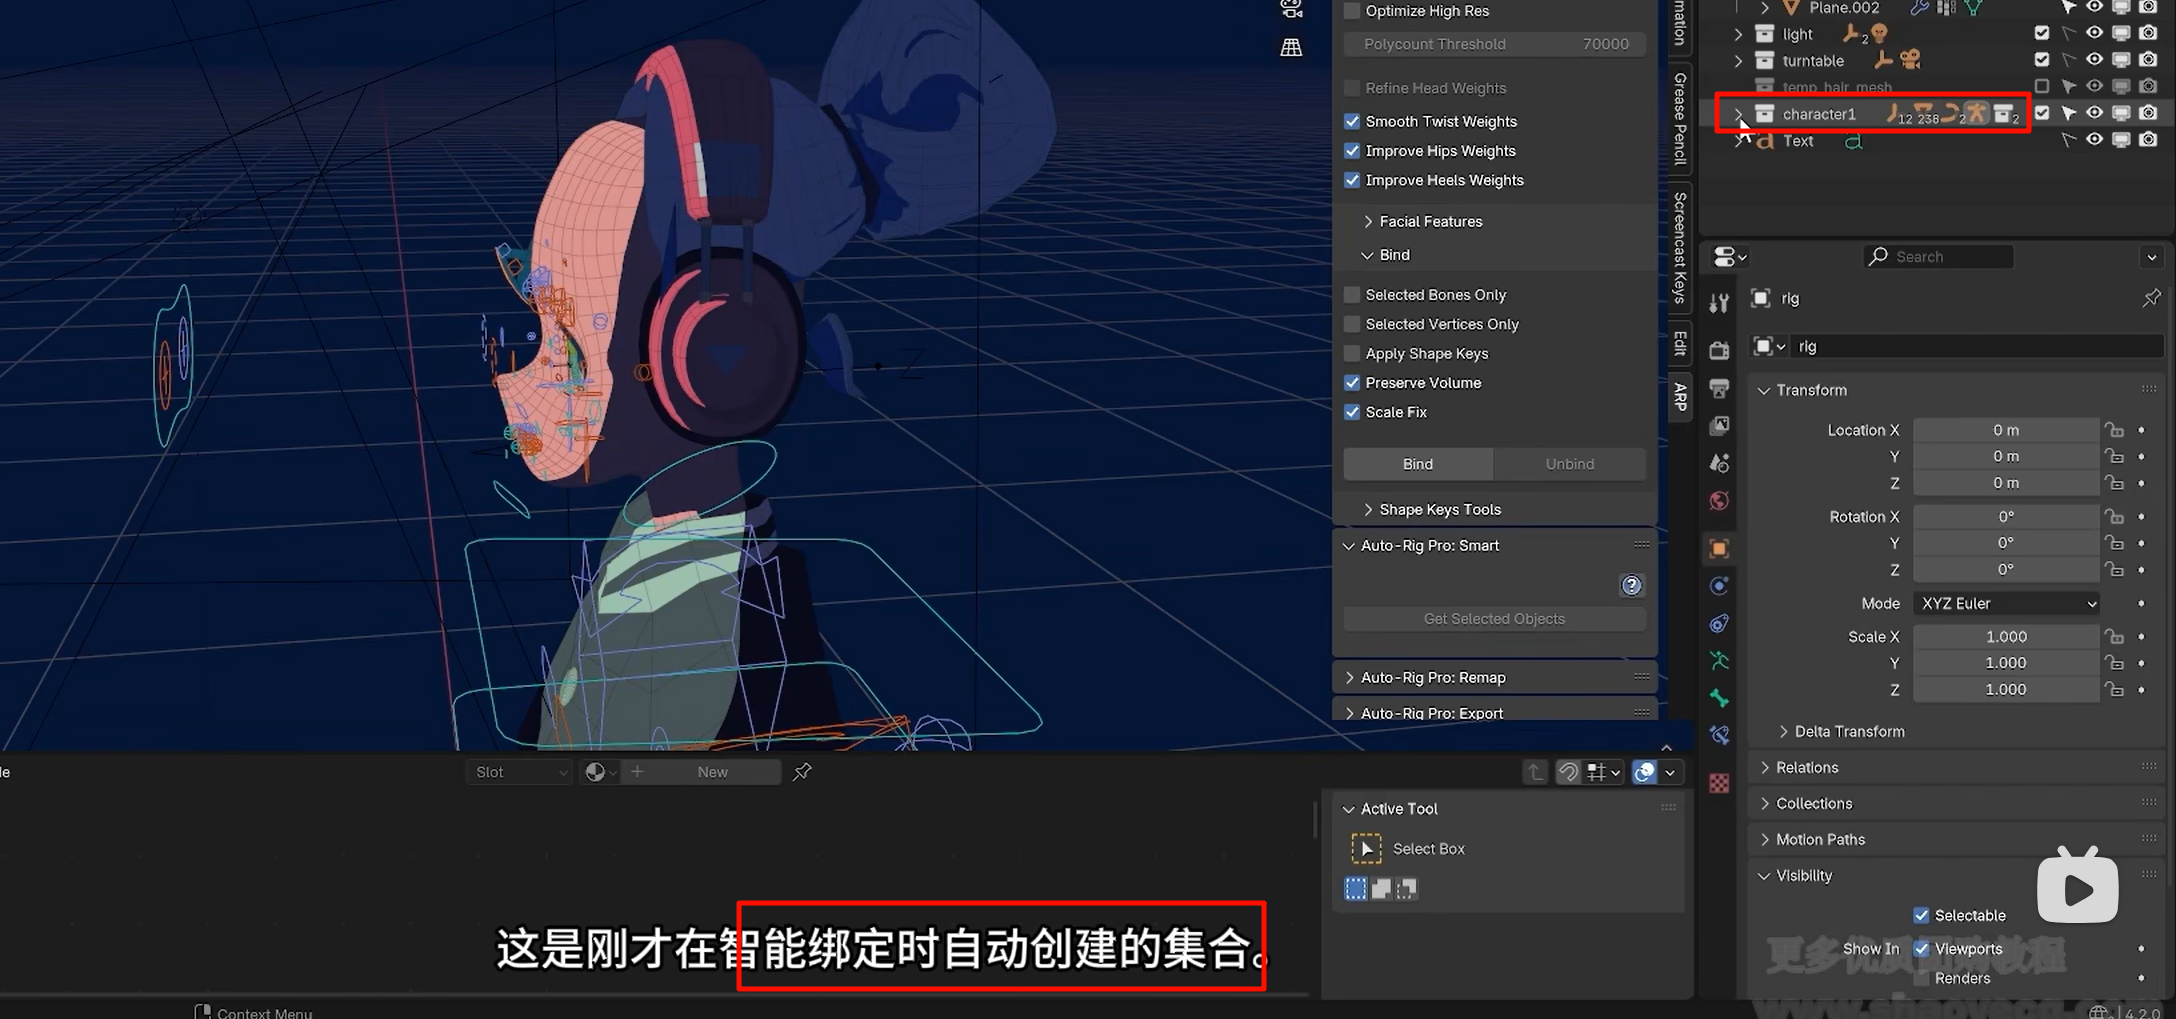Toggle camera view icon in viewport
This screenshot has height=1019, width=2176.
pos(1291,10)
